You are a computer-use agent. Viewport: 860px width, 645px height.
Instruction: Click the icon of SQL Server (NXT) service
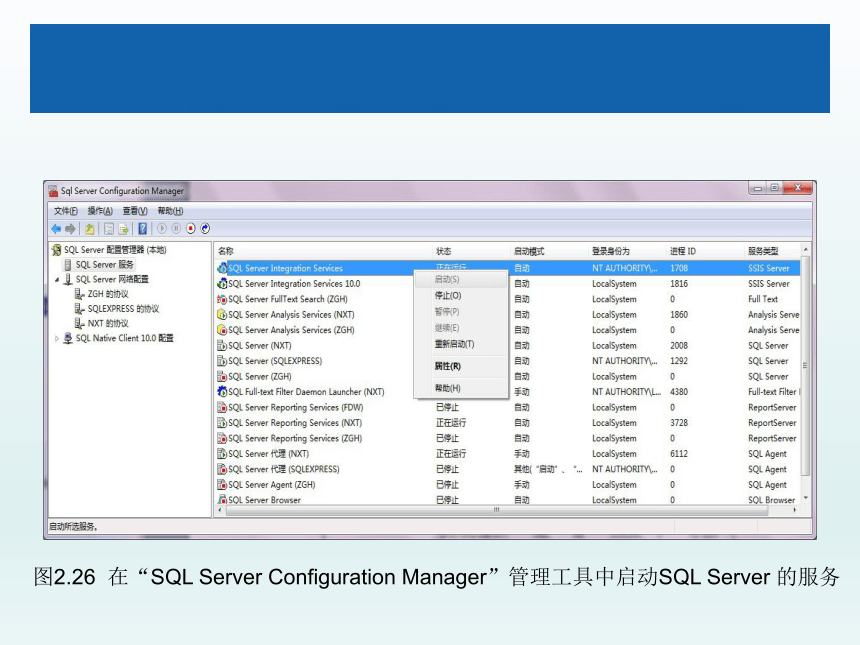[222, 346]
